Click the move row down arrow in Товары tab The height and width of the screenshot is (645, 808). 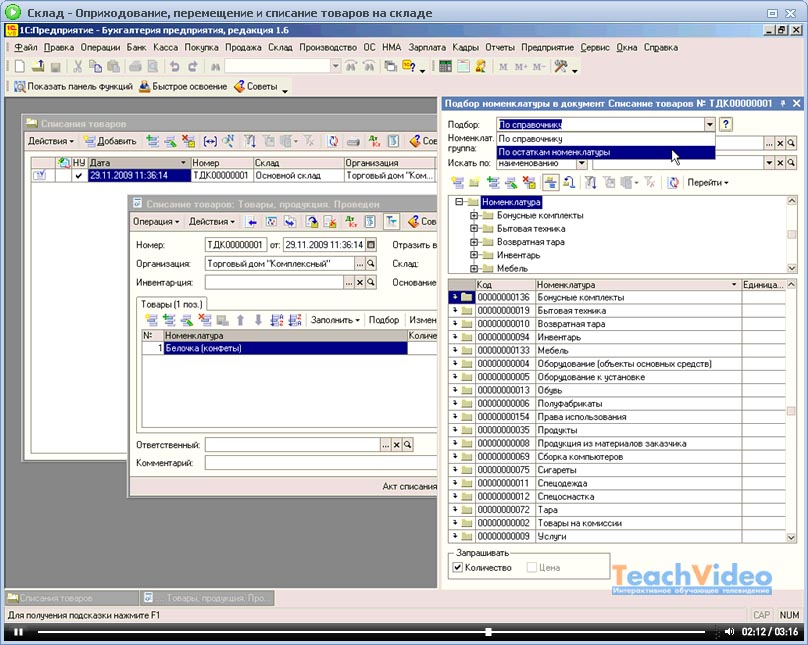pyautogui.click(x=258, y=320)
